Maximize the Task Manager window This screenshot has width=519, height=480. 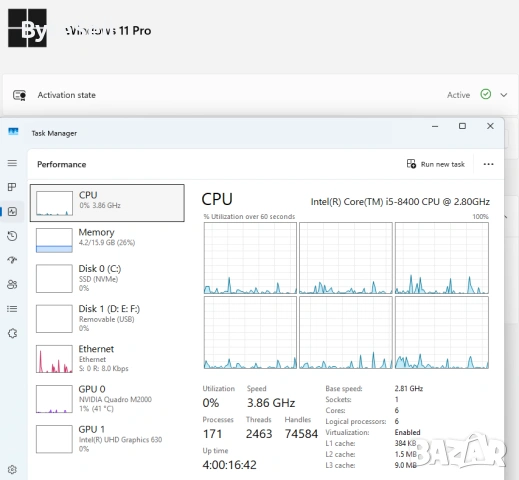click(462, 126)
